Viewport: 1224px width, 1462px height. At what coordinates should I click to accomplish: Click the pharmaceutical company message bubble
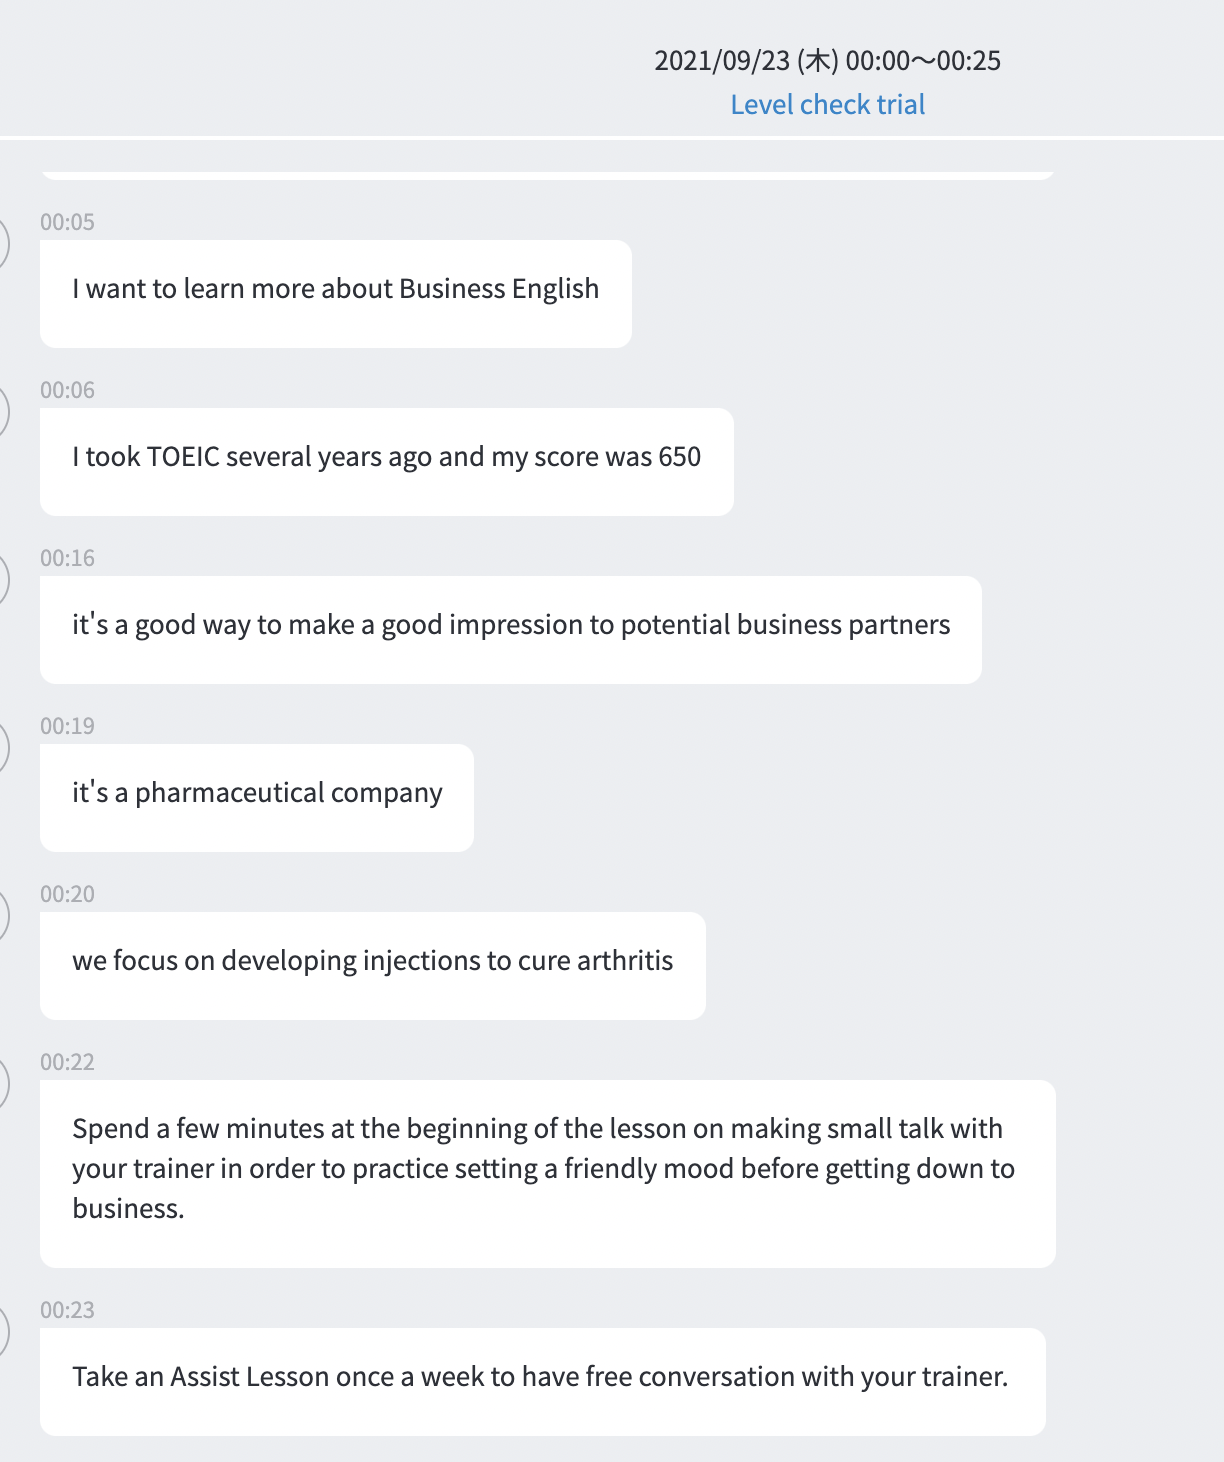tap(256, 798)
